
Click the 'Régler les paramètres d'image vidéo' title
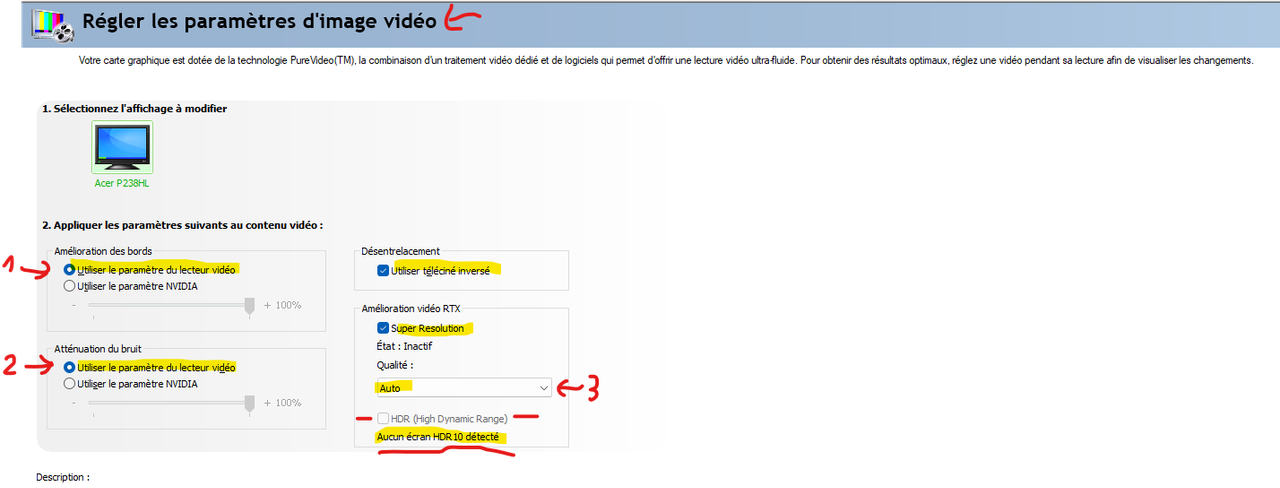pos(259,20)
